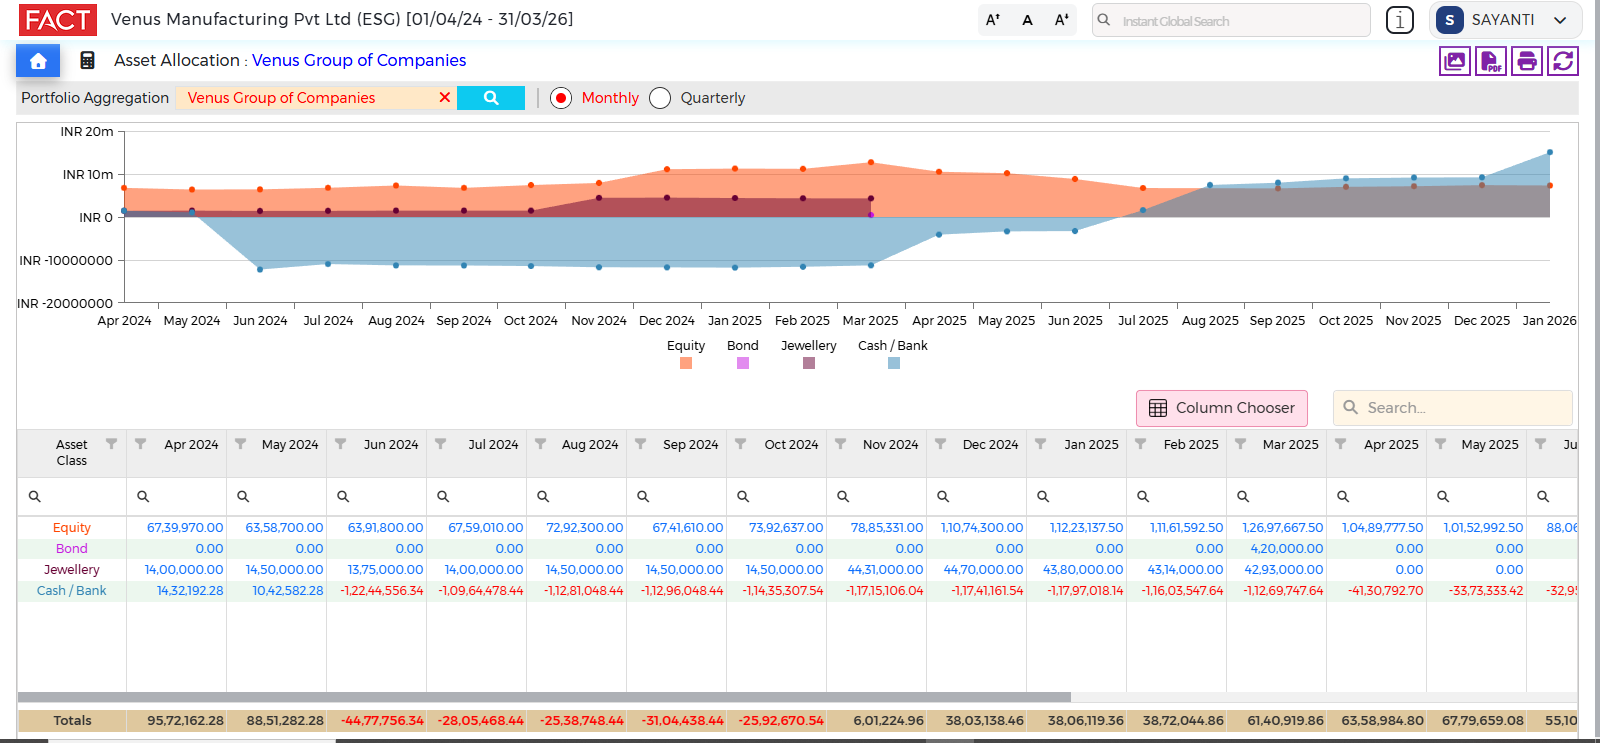
Task: Go to the home page icon
Action: click(38, 61)
